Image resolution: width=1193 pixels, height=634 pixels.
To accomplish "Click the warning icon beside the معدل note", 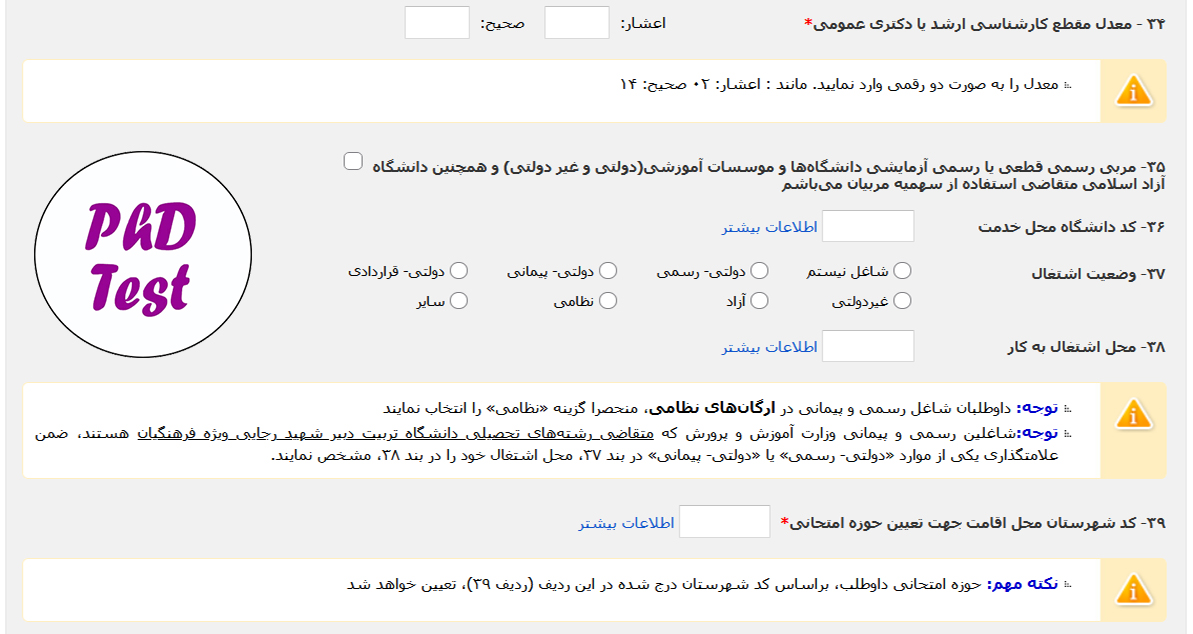I will (1133, 91).
